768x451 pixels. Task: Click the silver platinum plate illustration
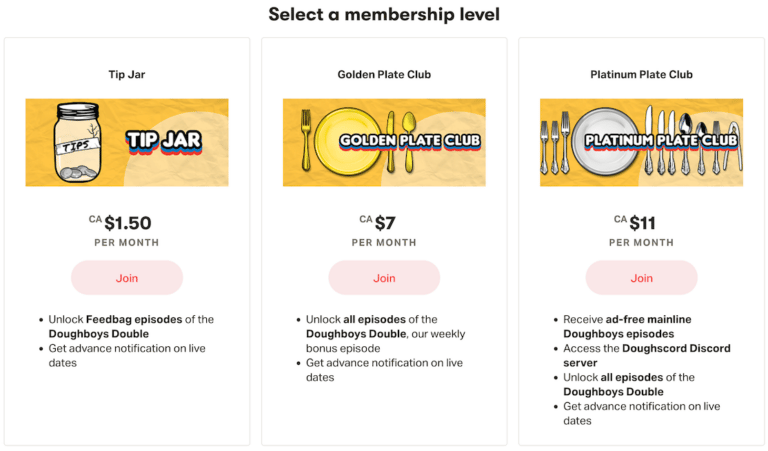[x=605, y=142]
